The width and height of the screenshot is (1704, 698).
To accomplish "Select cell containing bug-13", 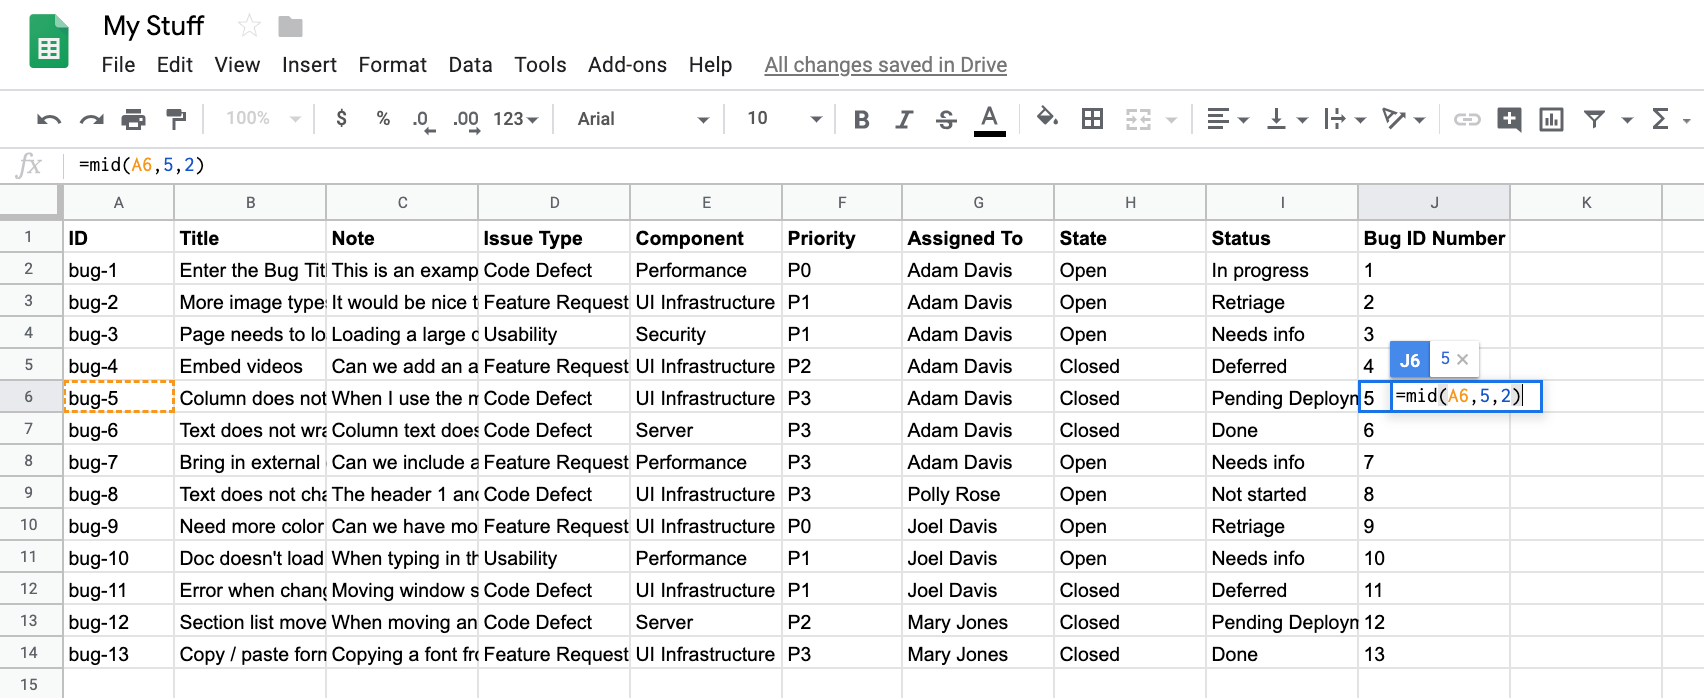I will [x=118, y=654].
